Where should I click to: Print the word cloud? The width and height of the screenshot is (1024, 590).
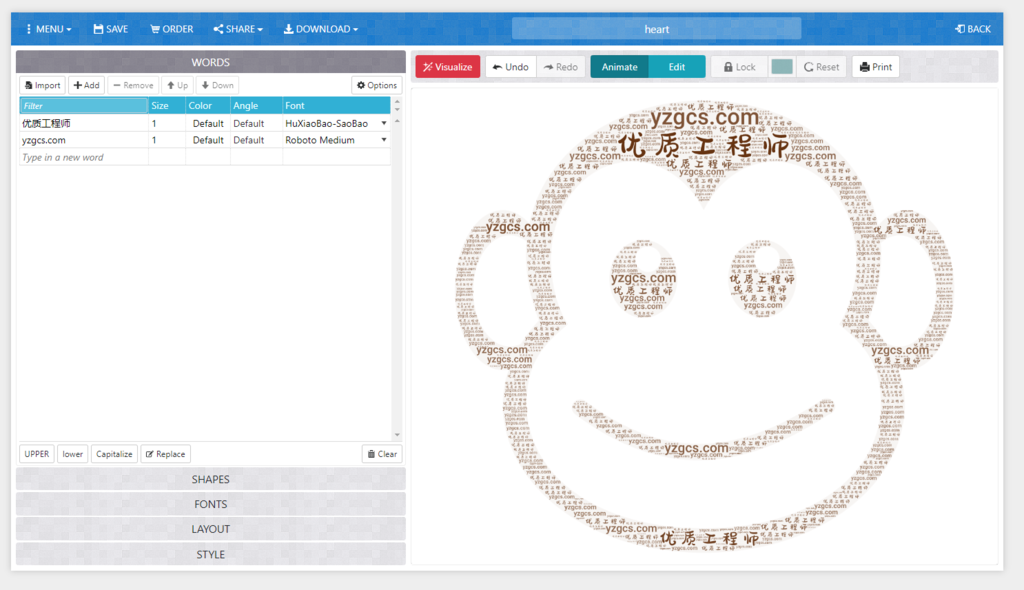(876, 67)
